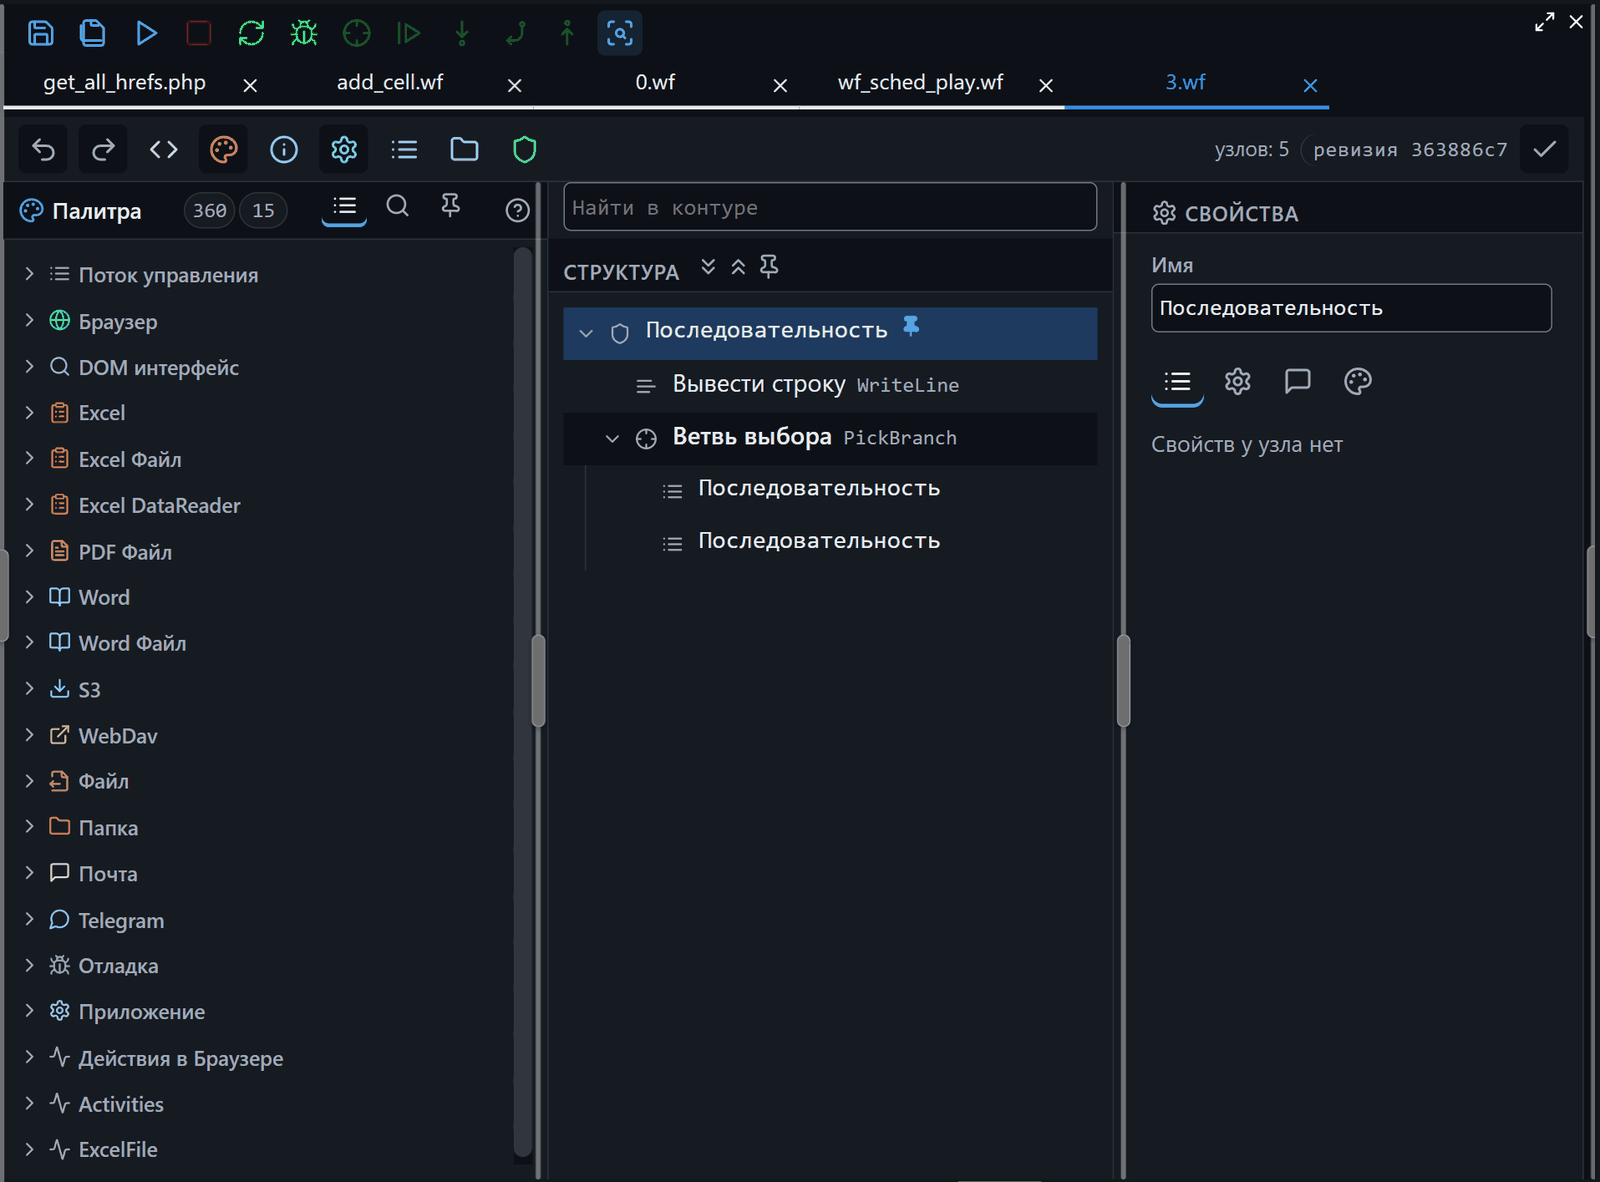
Task: Switch to add_cell.wf tab
Action: click(x=390, y=83)
